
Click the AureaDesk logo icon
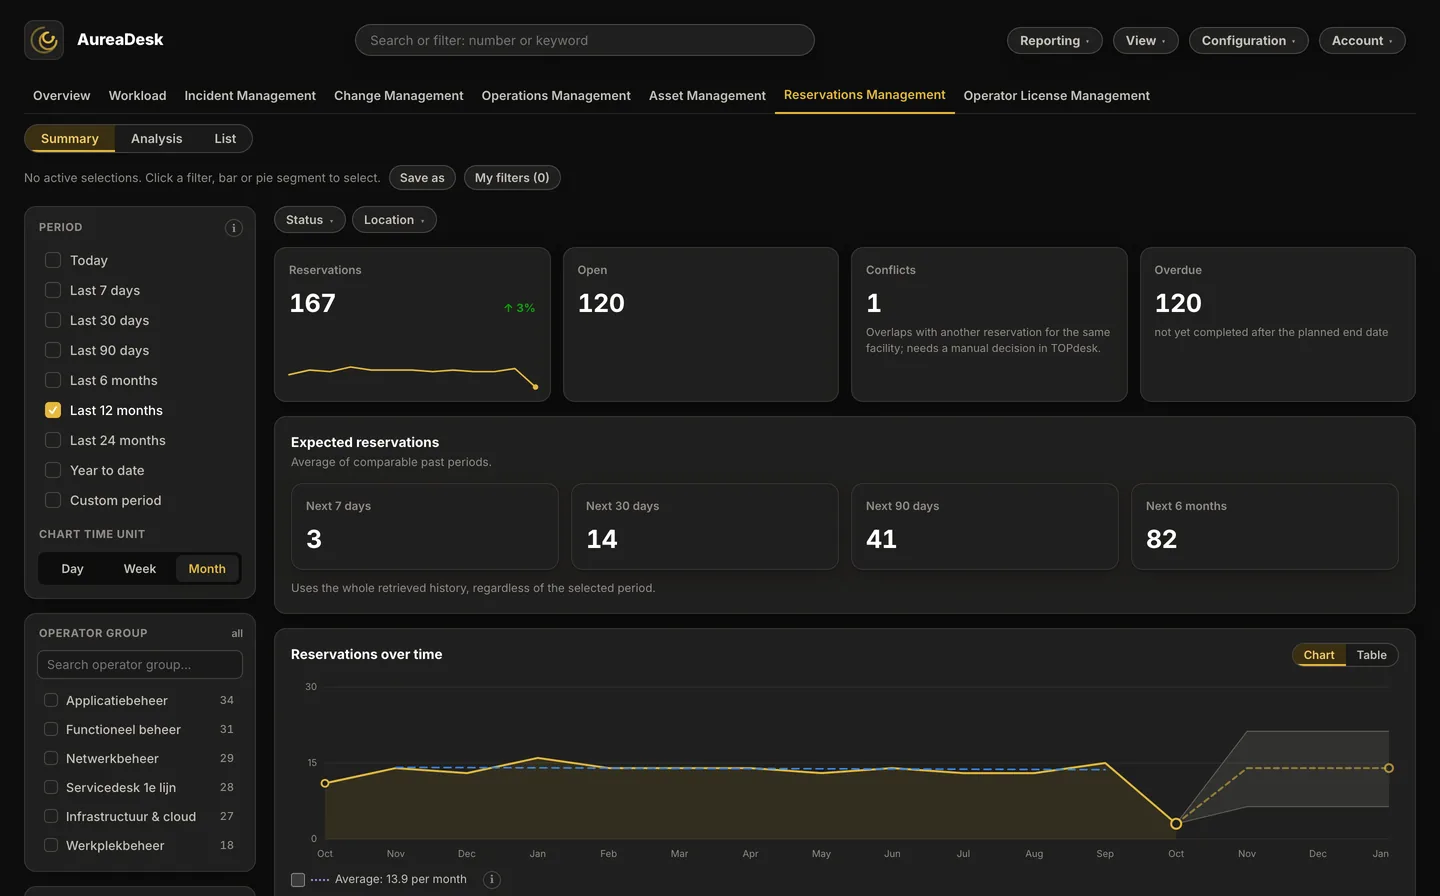pyautogui.click(x=44, y=40)
